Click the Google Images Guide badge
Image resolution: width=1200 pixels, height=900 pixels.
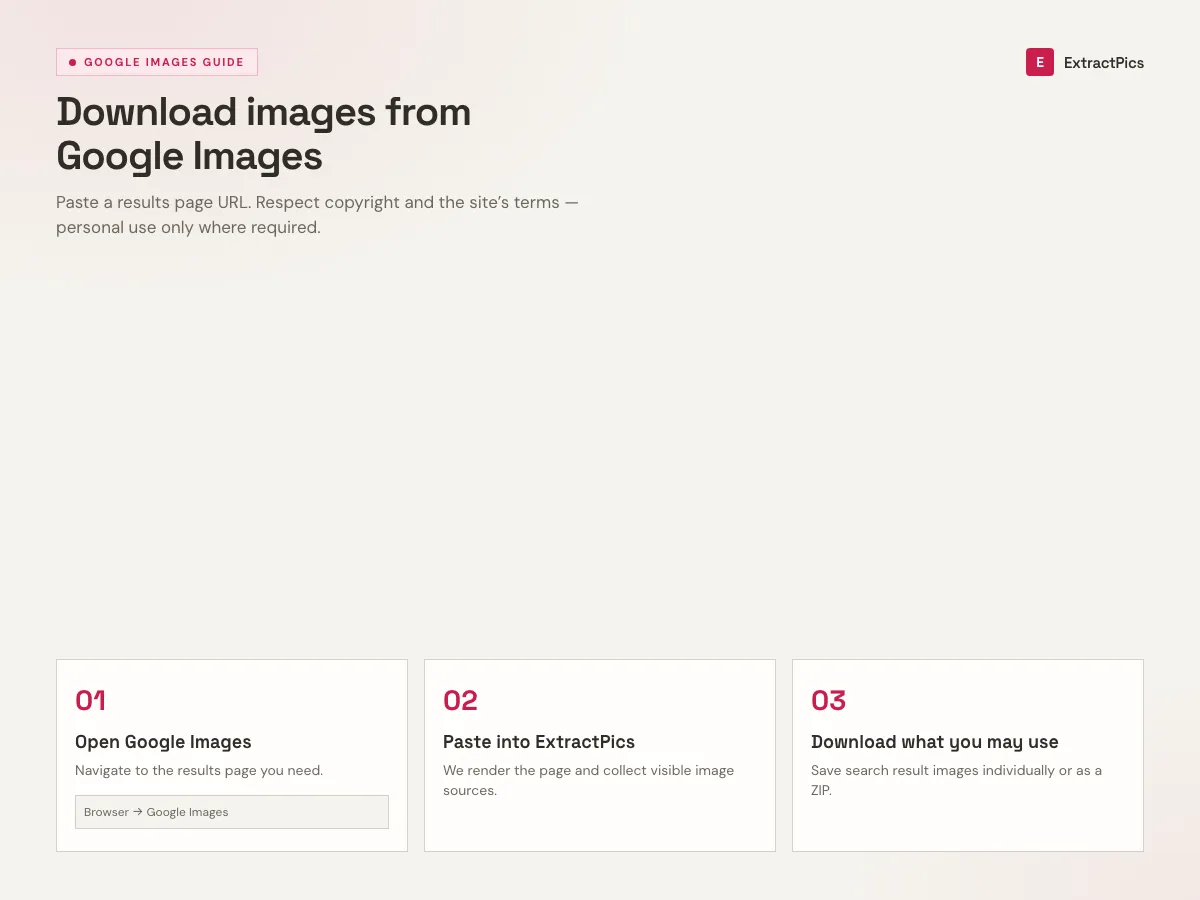click(157, 62)
